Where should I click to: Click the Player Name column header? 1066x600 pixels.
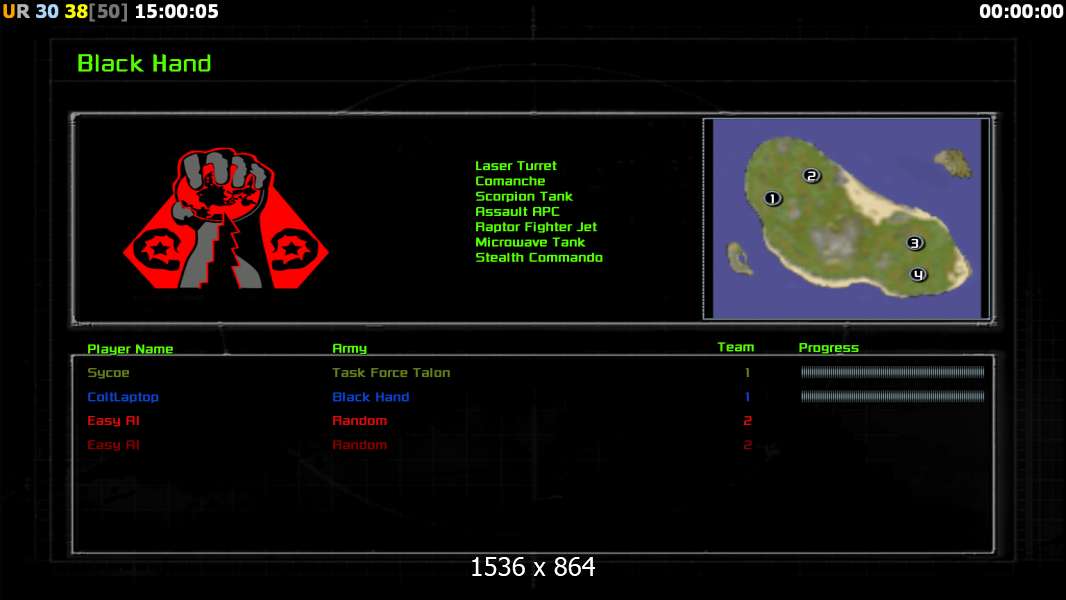(x=130, y=349)
